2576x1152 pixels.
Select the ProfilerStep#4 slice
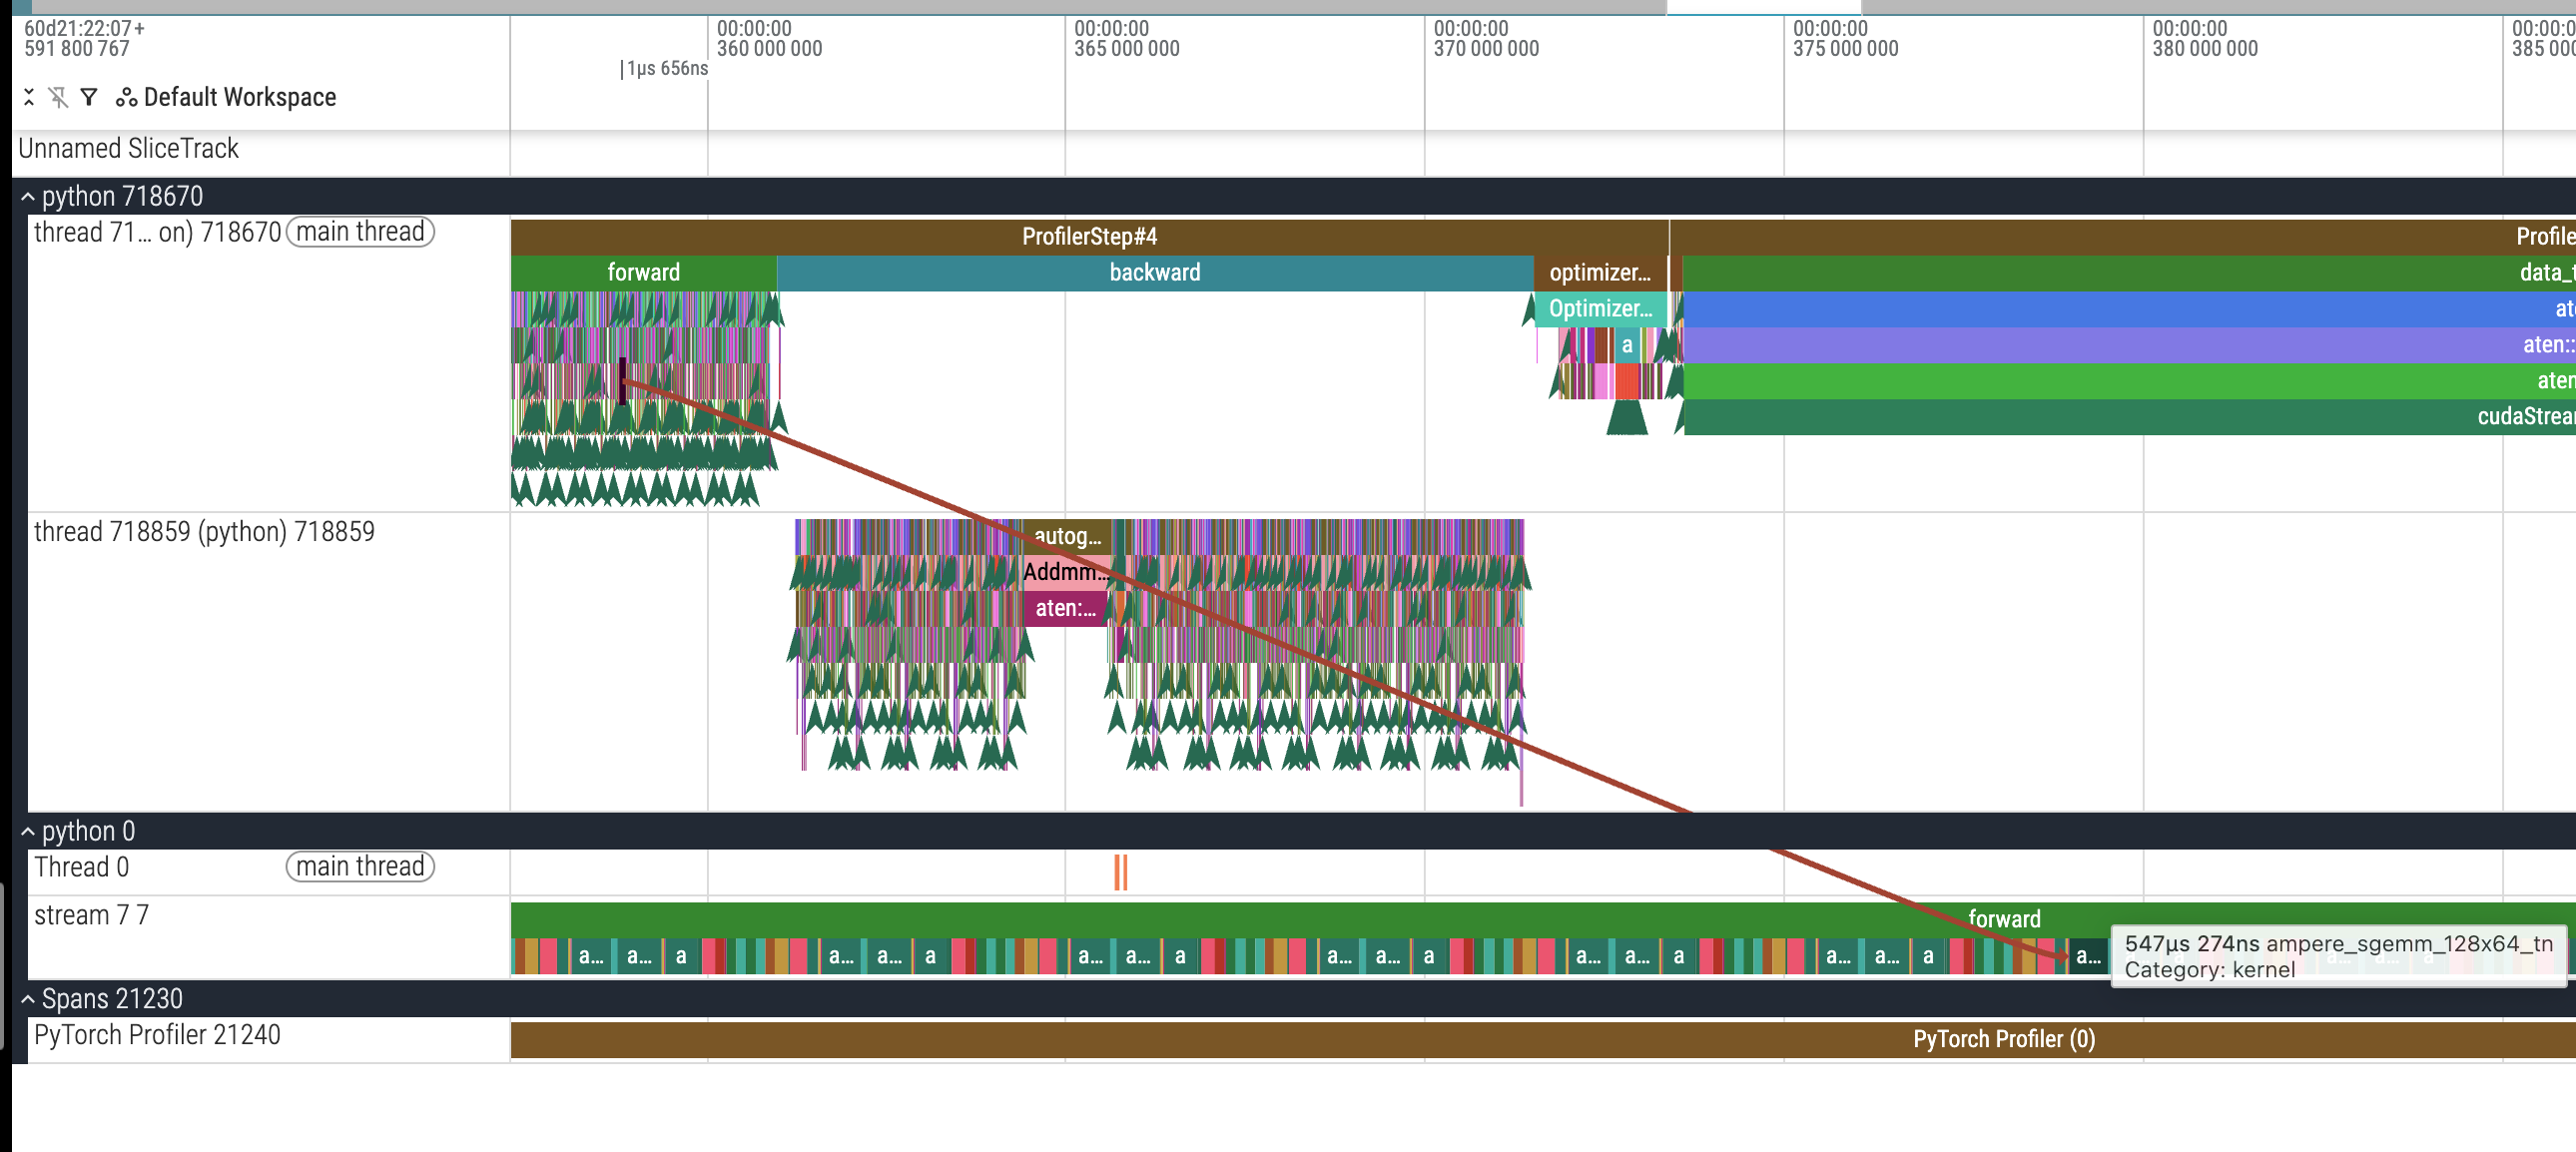pos(1088,237)
